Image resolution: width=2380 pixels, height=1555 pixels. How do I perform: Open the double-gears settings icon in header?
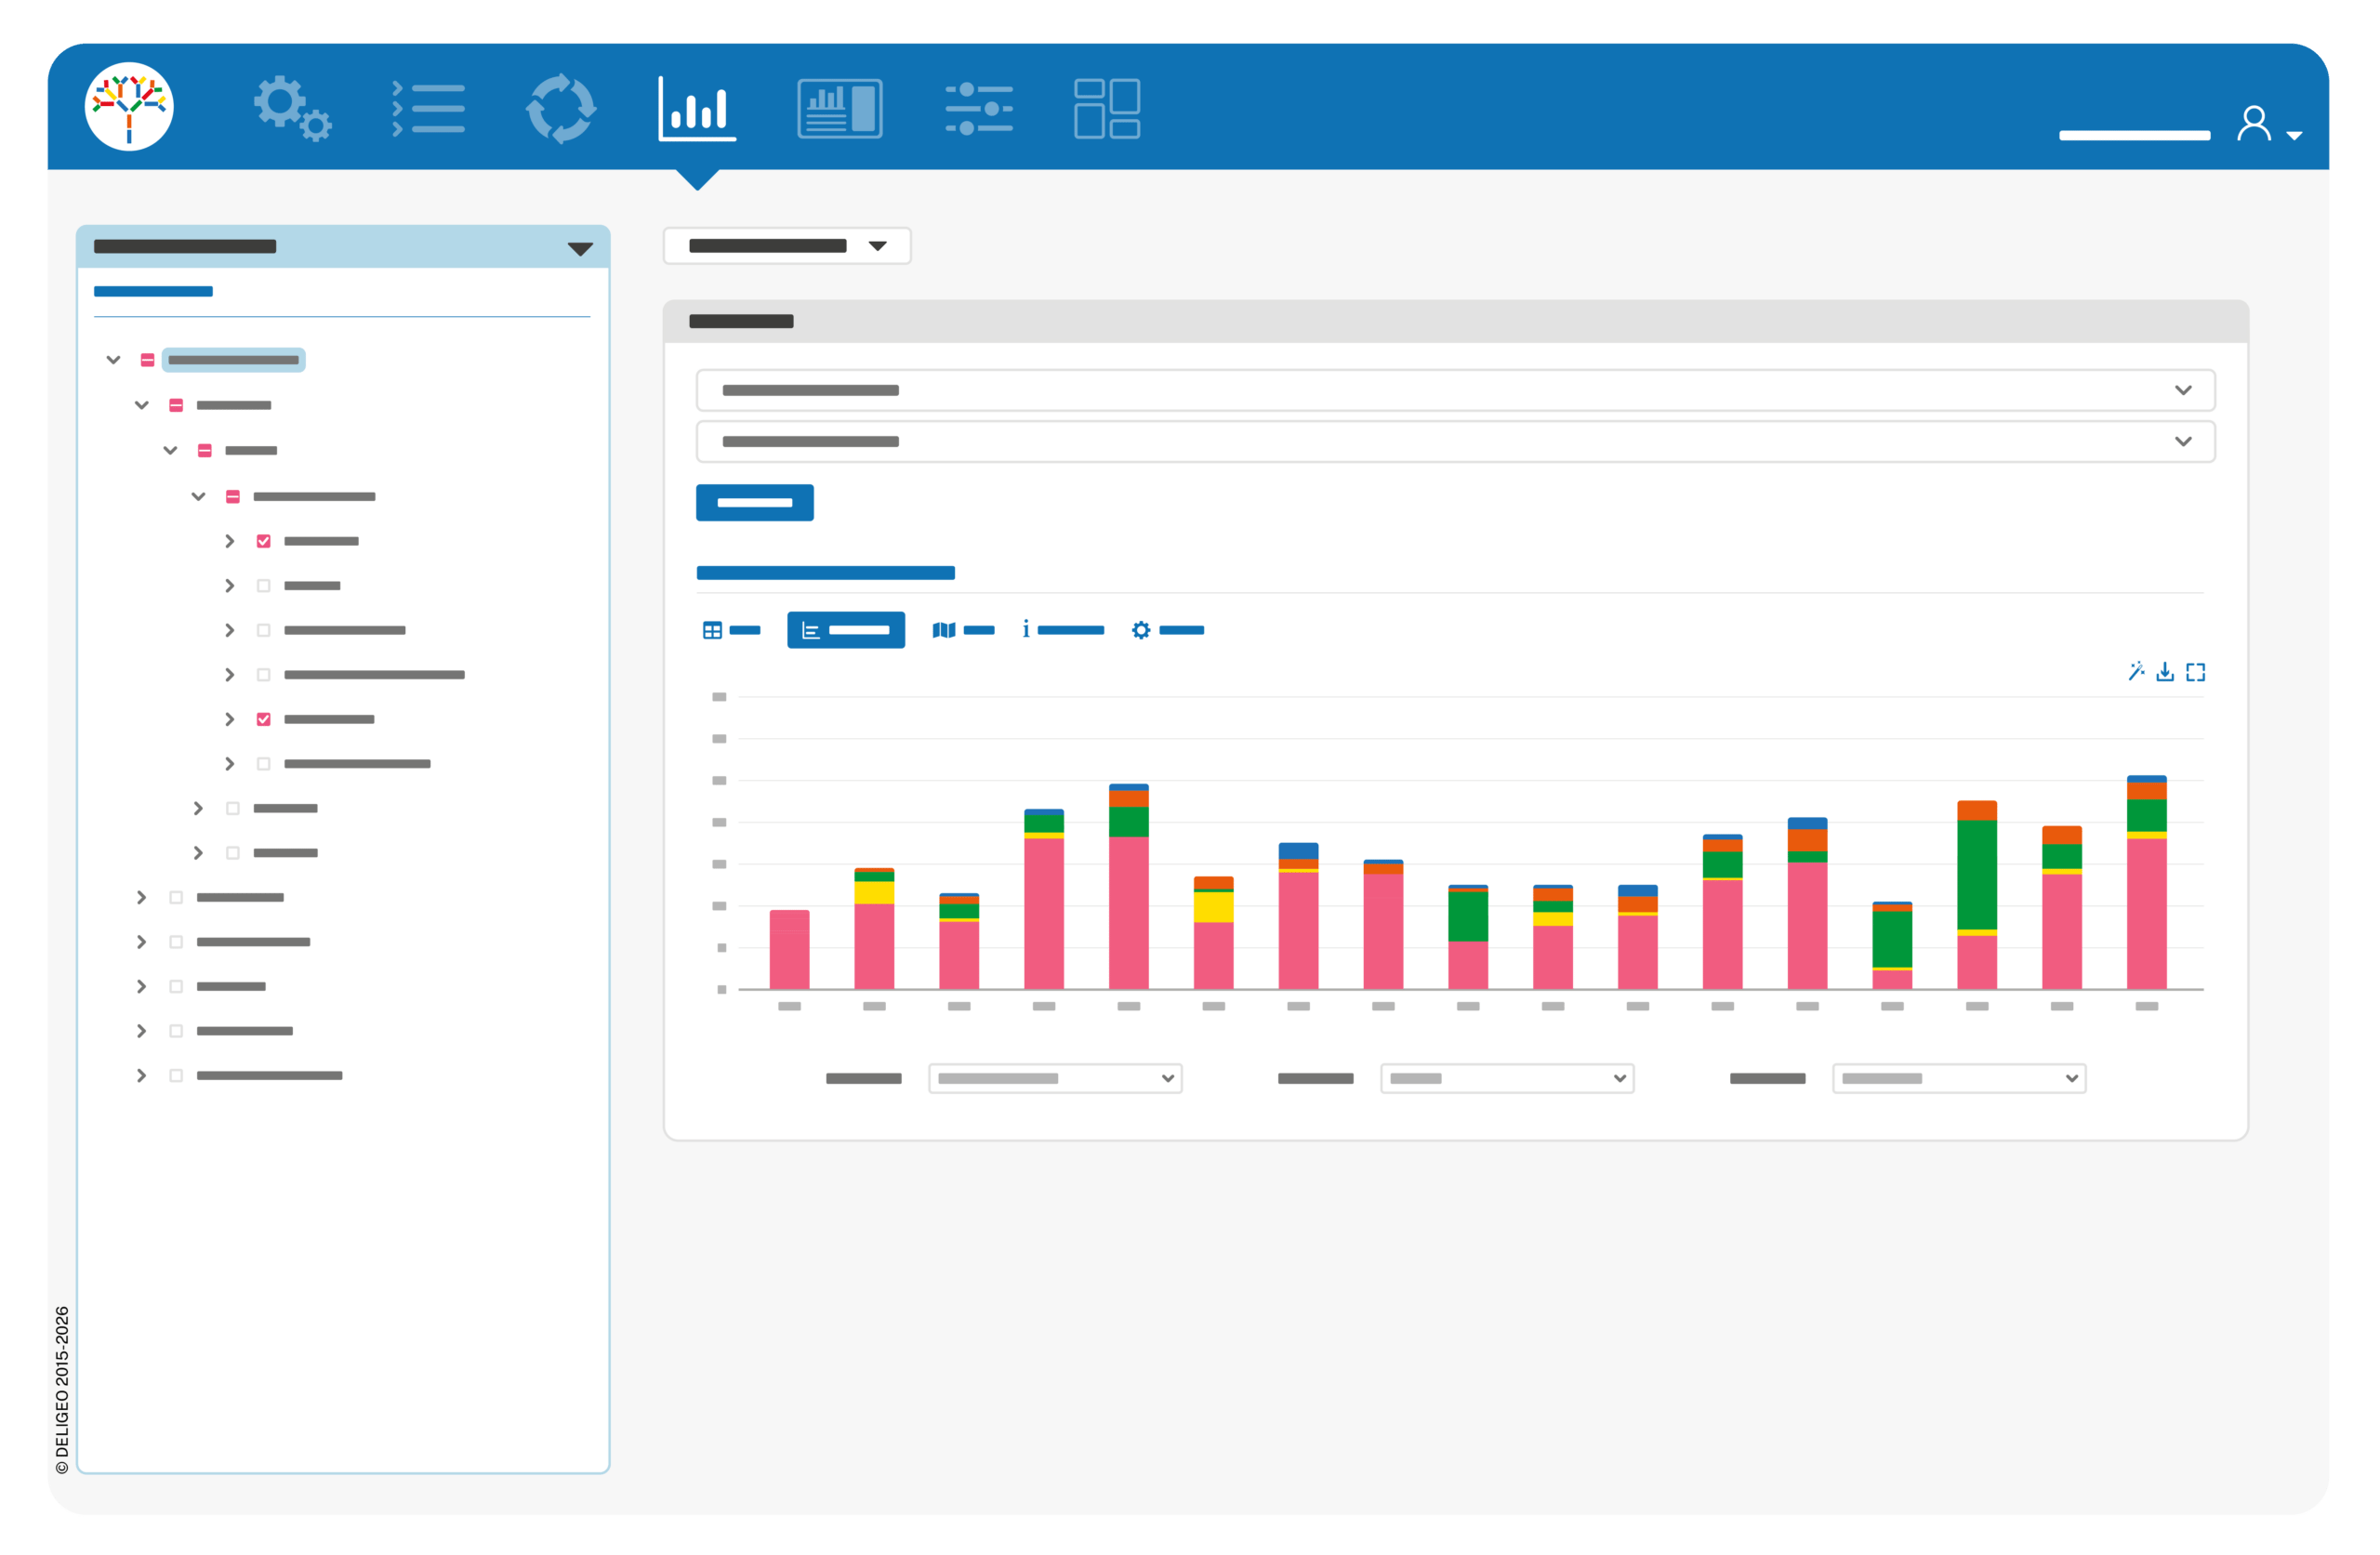[292, 108]
